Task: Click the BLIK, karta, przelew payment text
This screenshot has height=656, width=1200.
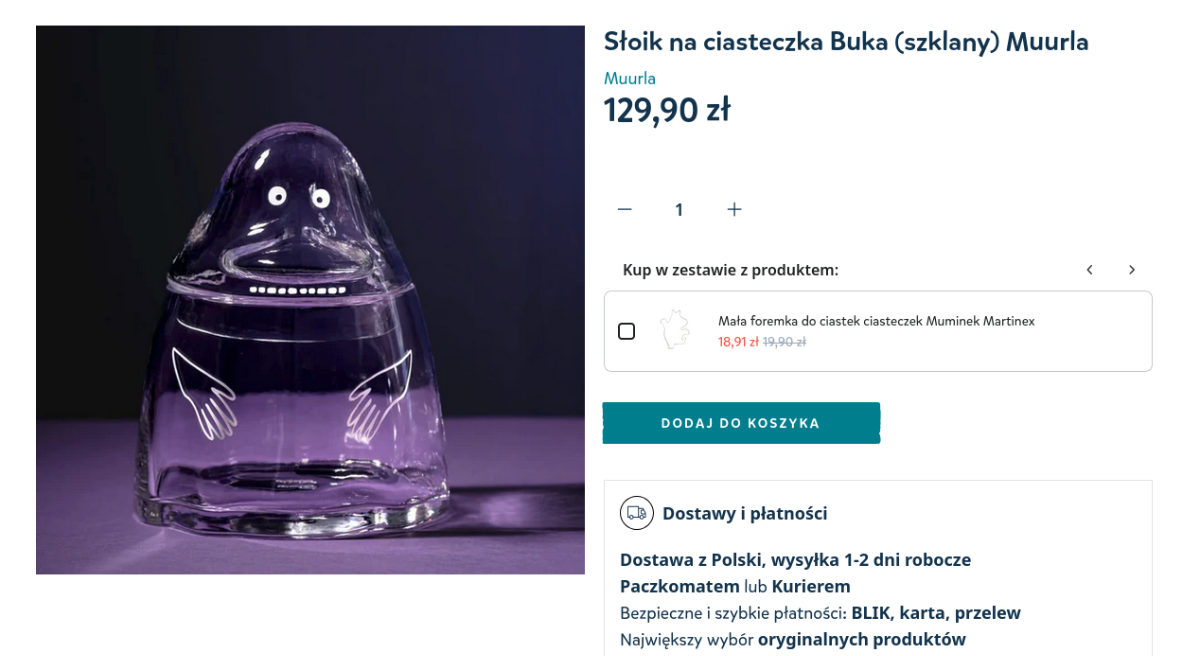Action: coord(936,613)
